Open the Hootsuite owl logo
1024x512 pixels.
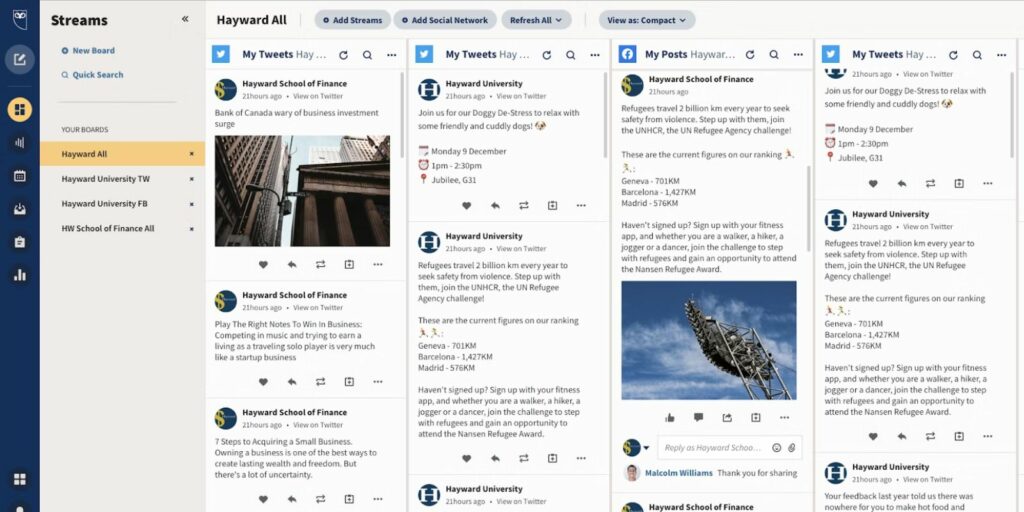[20, 19]
